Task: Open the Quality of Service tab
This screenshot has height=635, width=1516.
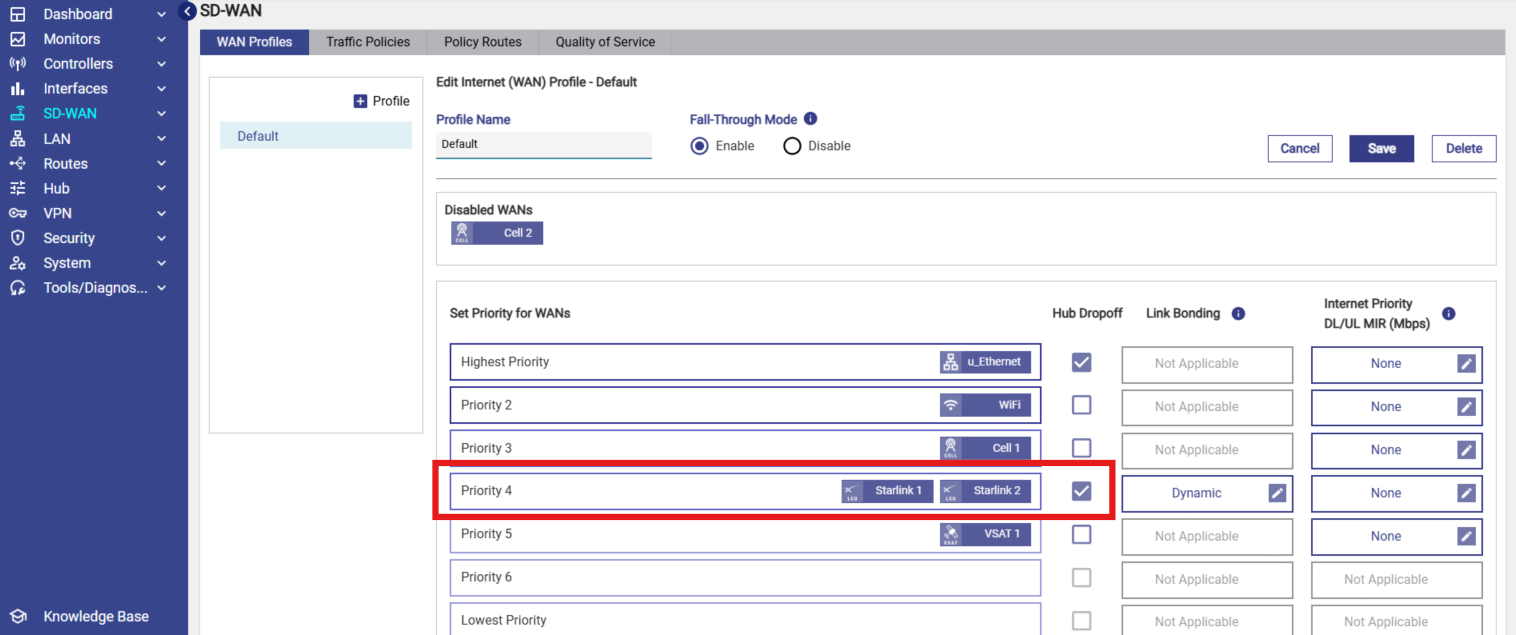Action: pyautogui.click(x=605, y=42)
